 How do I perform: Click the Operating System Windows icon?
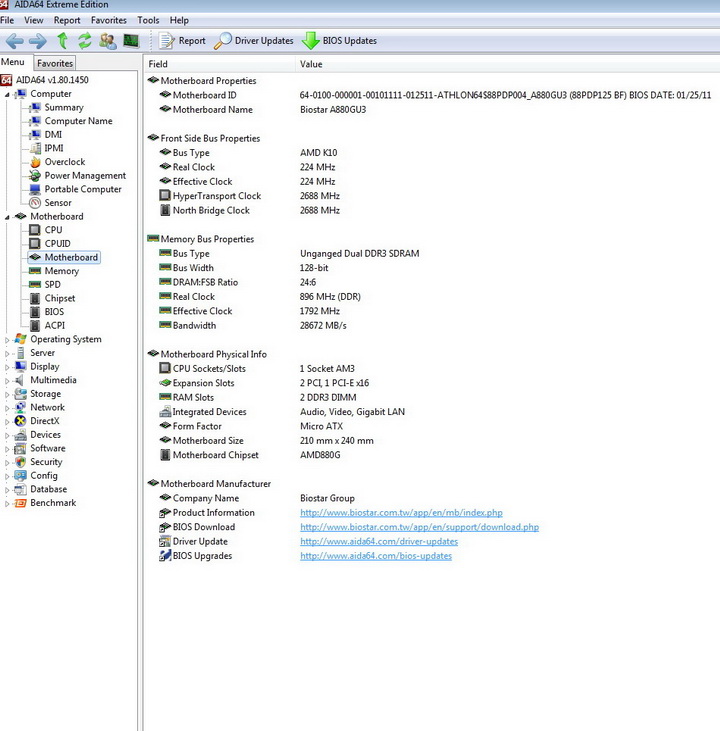21,339
